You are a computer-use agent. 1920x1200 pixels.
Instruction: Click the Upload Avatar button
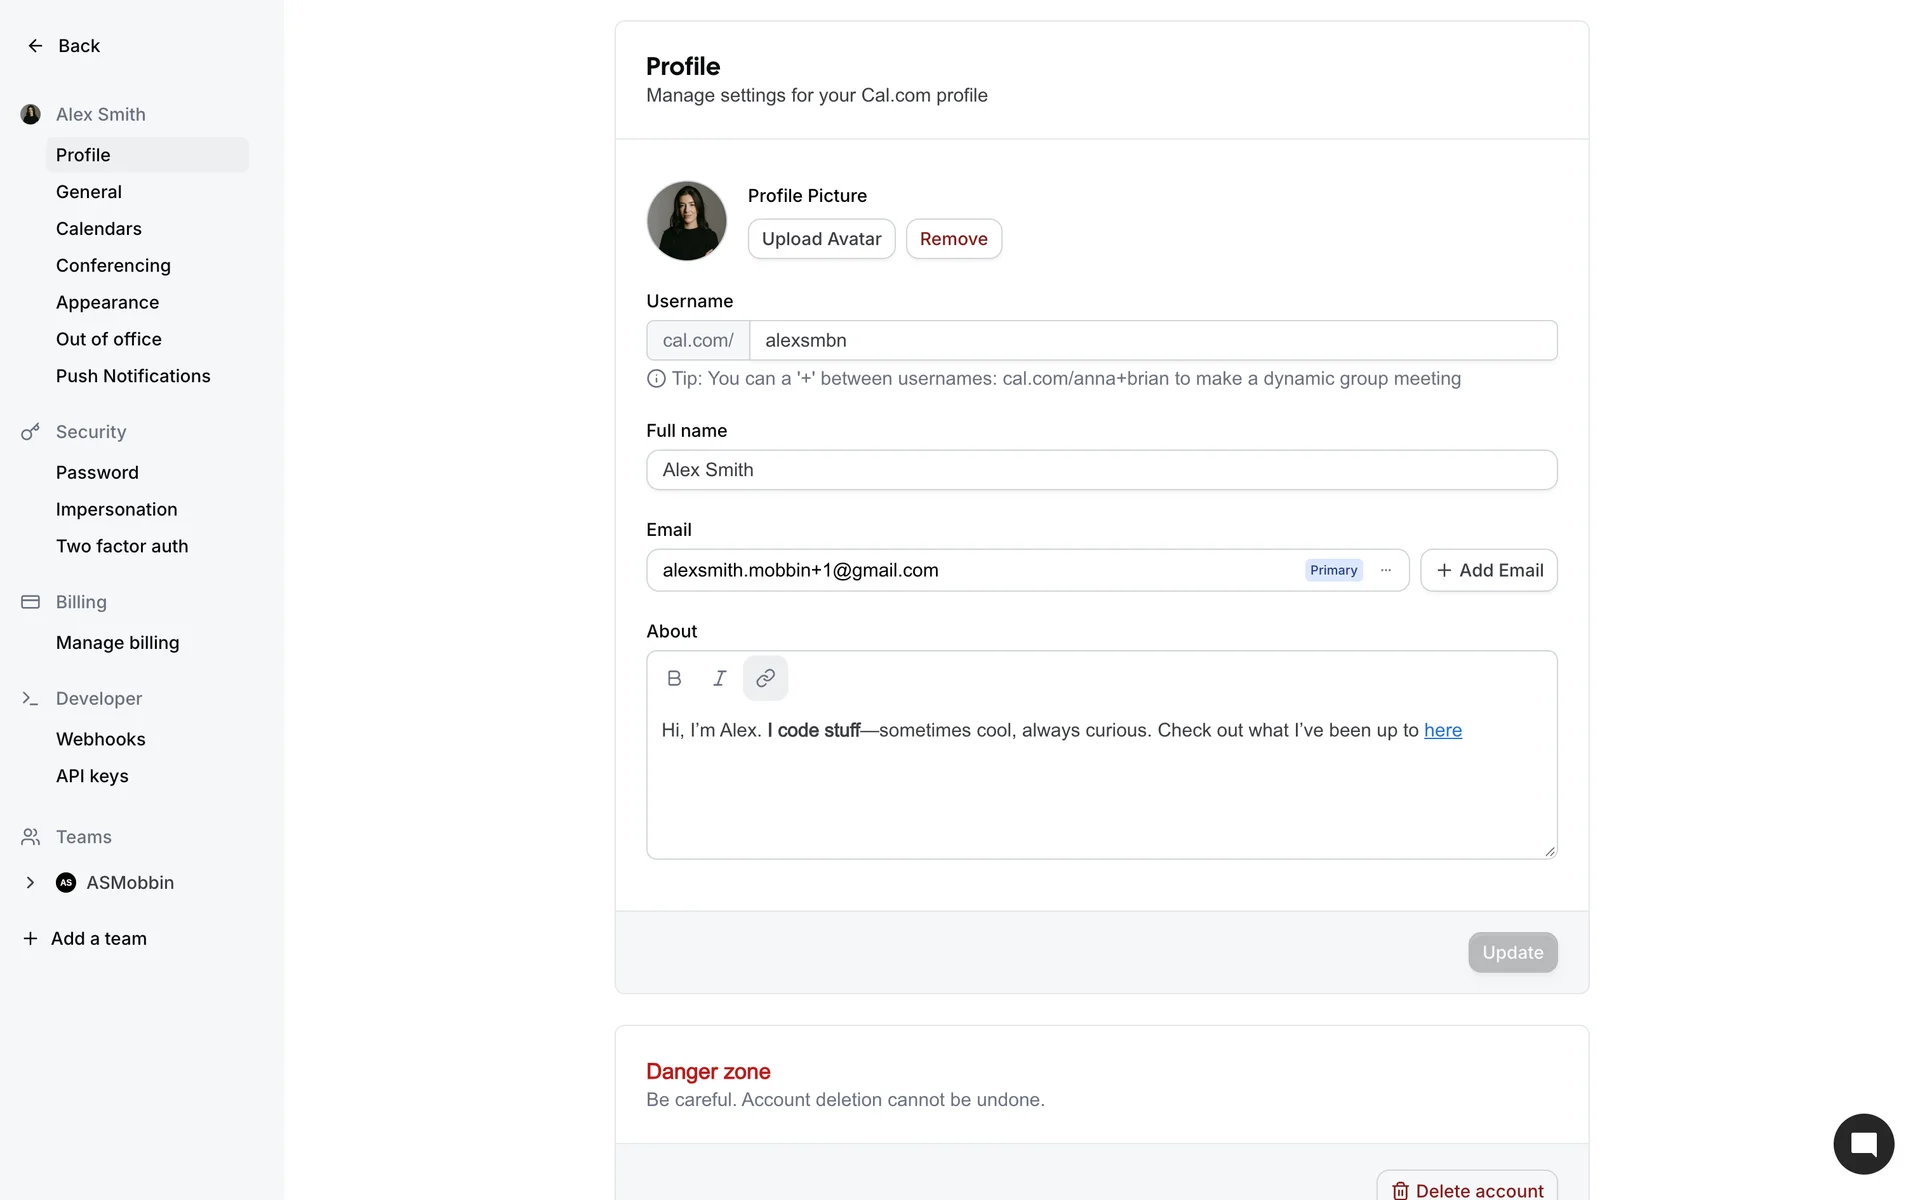(821, 239)
